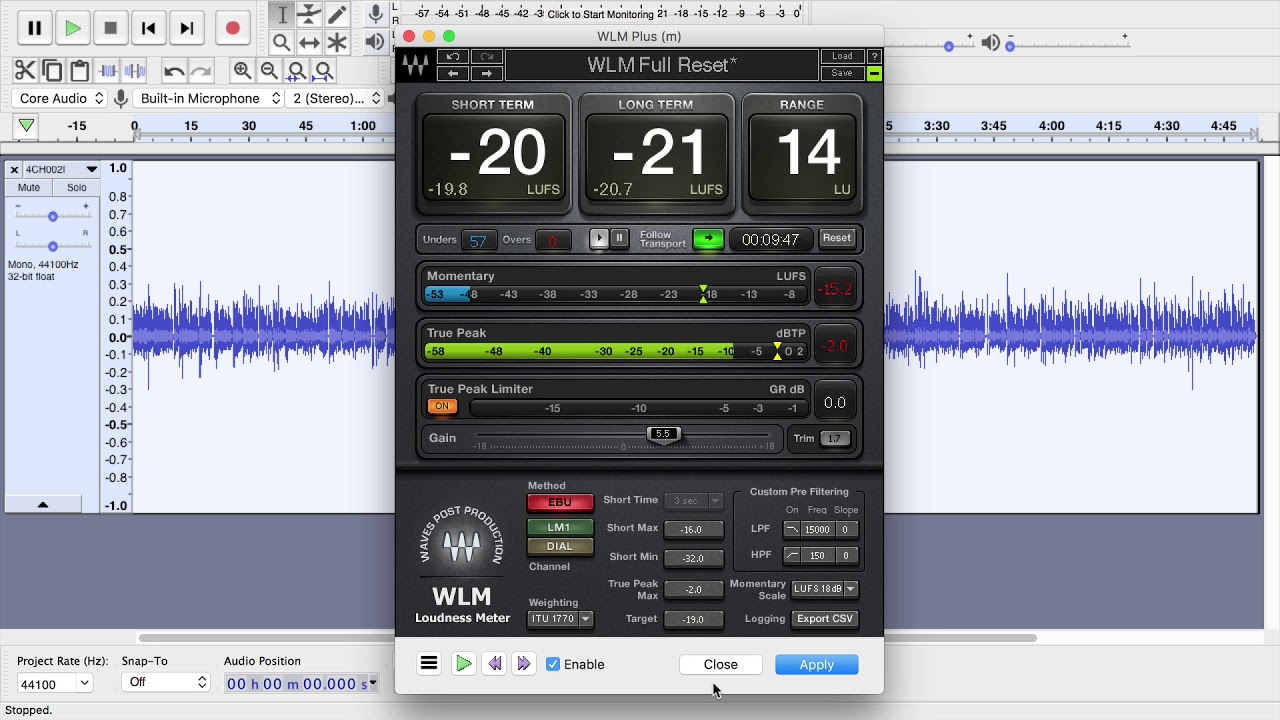The height and width of the screenshot is (720, 1280).
Task: Select the EBU method
Action: [560, 503]
